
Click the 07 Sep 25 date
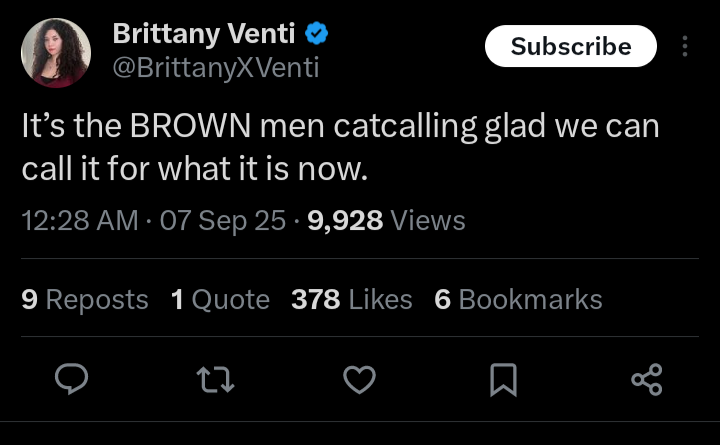(222, 220)
